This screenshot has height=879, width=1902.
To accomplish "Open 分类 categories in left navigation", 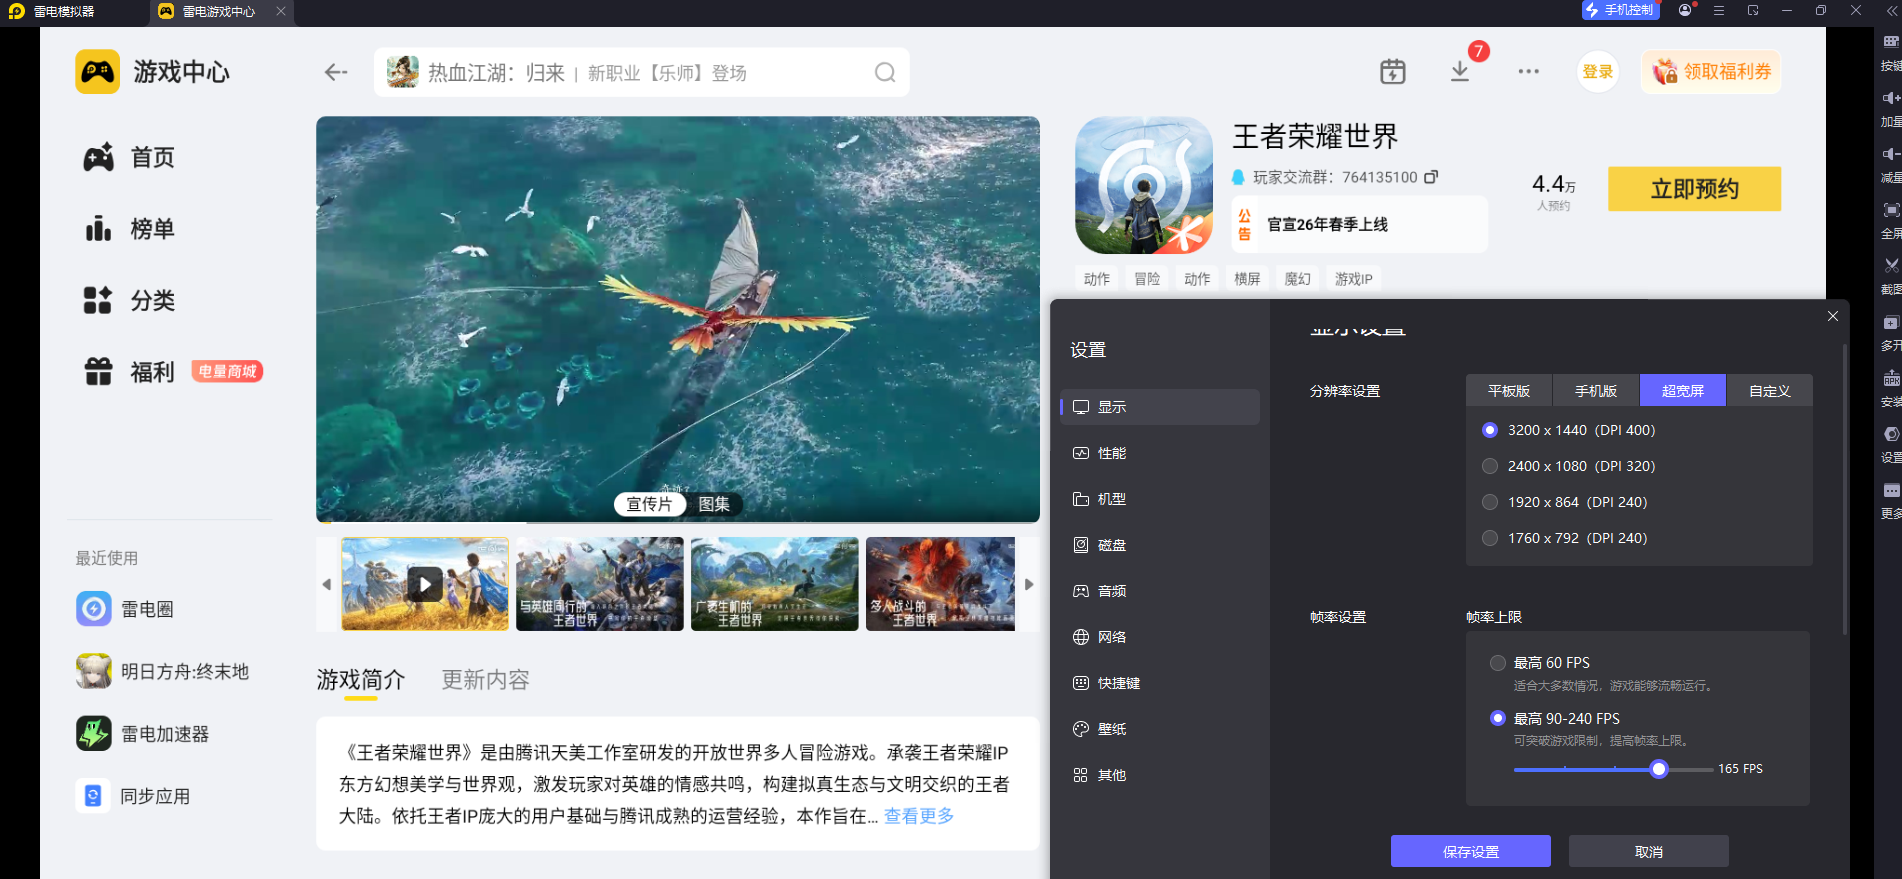I will pos(129,300).
